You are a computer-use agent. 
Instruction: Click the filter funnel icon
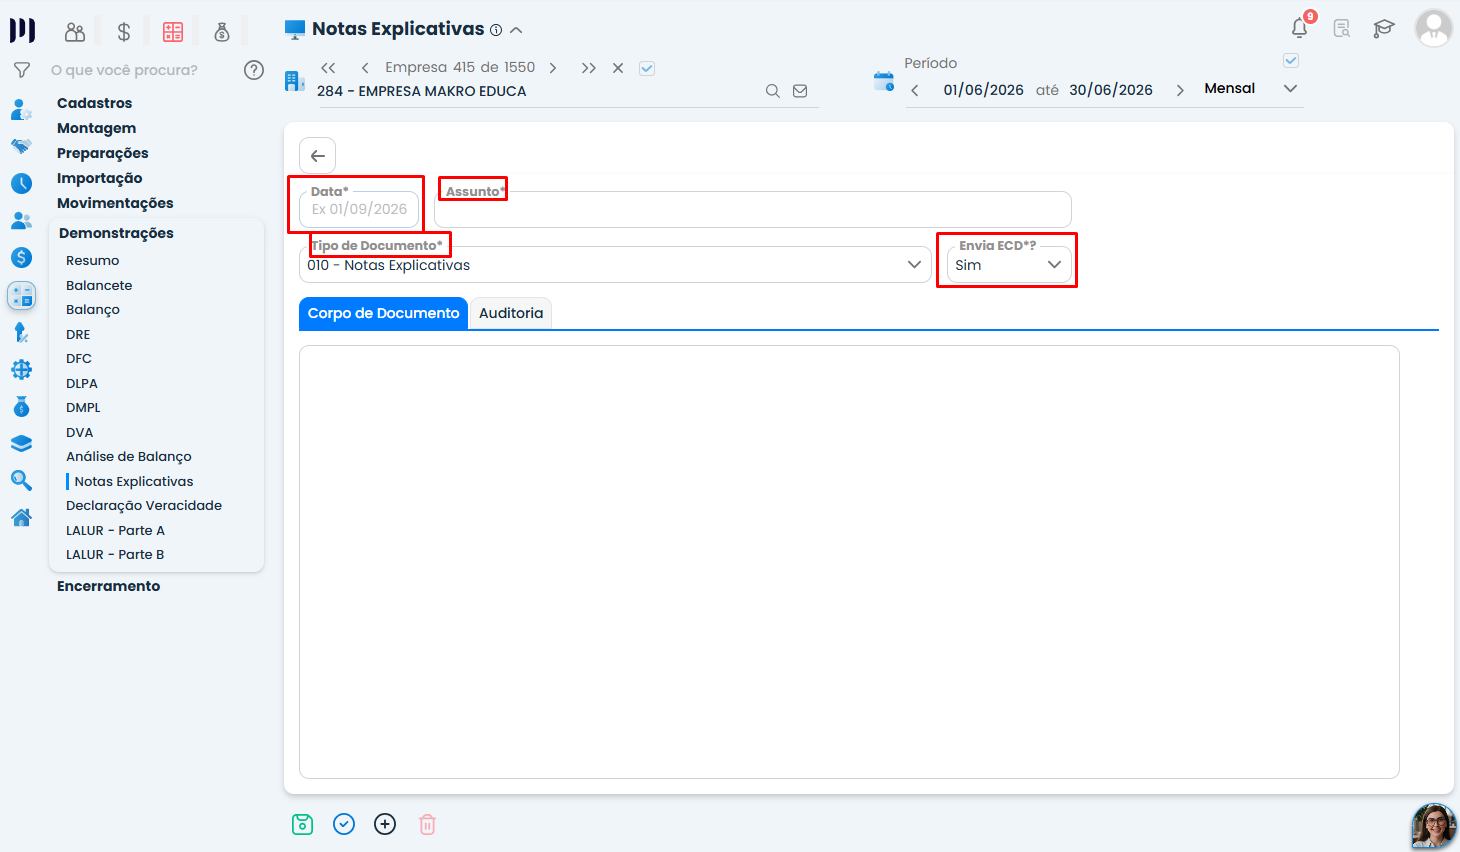tap(21, 70)
